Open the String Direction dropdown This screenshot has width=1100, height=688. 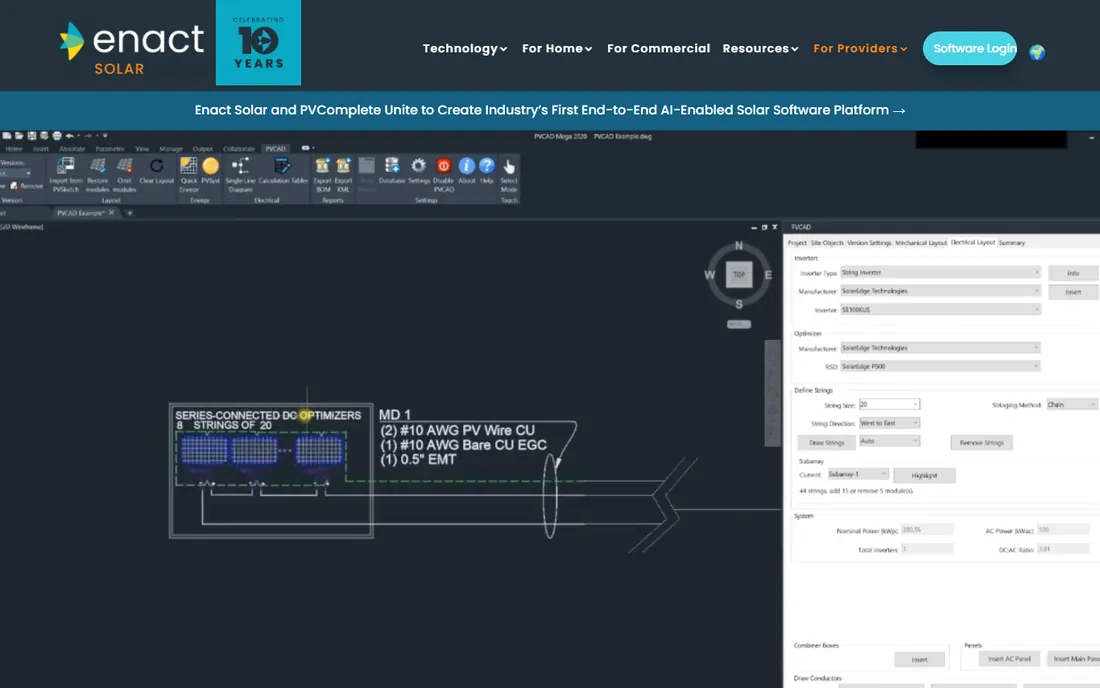point(889,423)
